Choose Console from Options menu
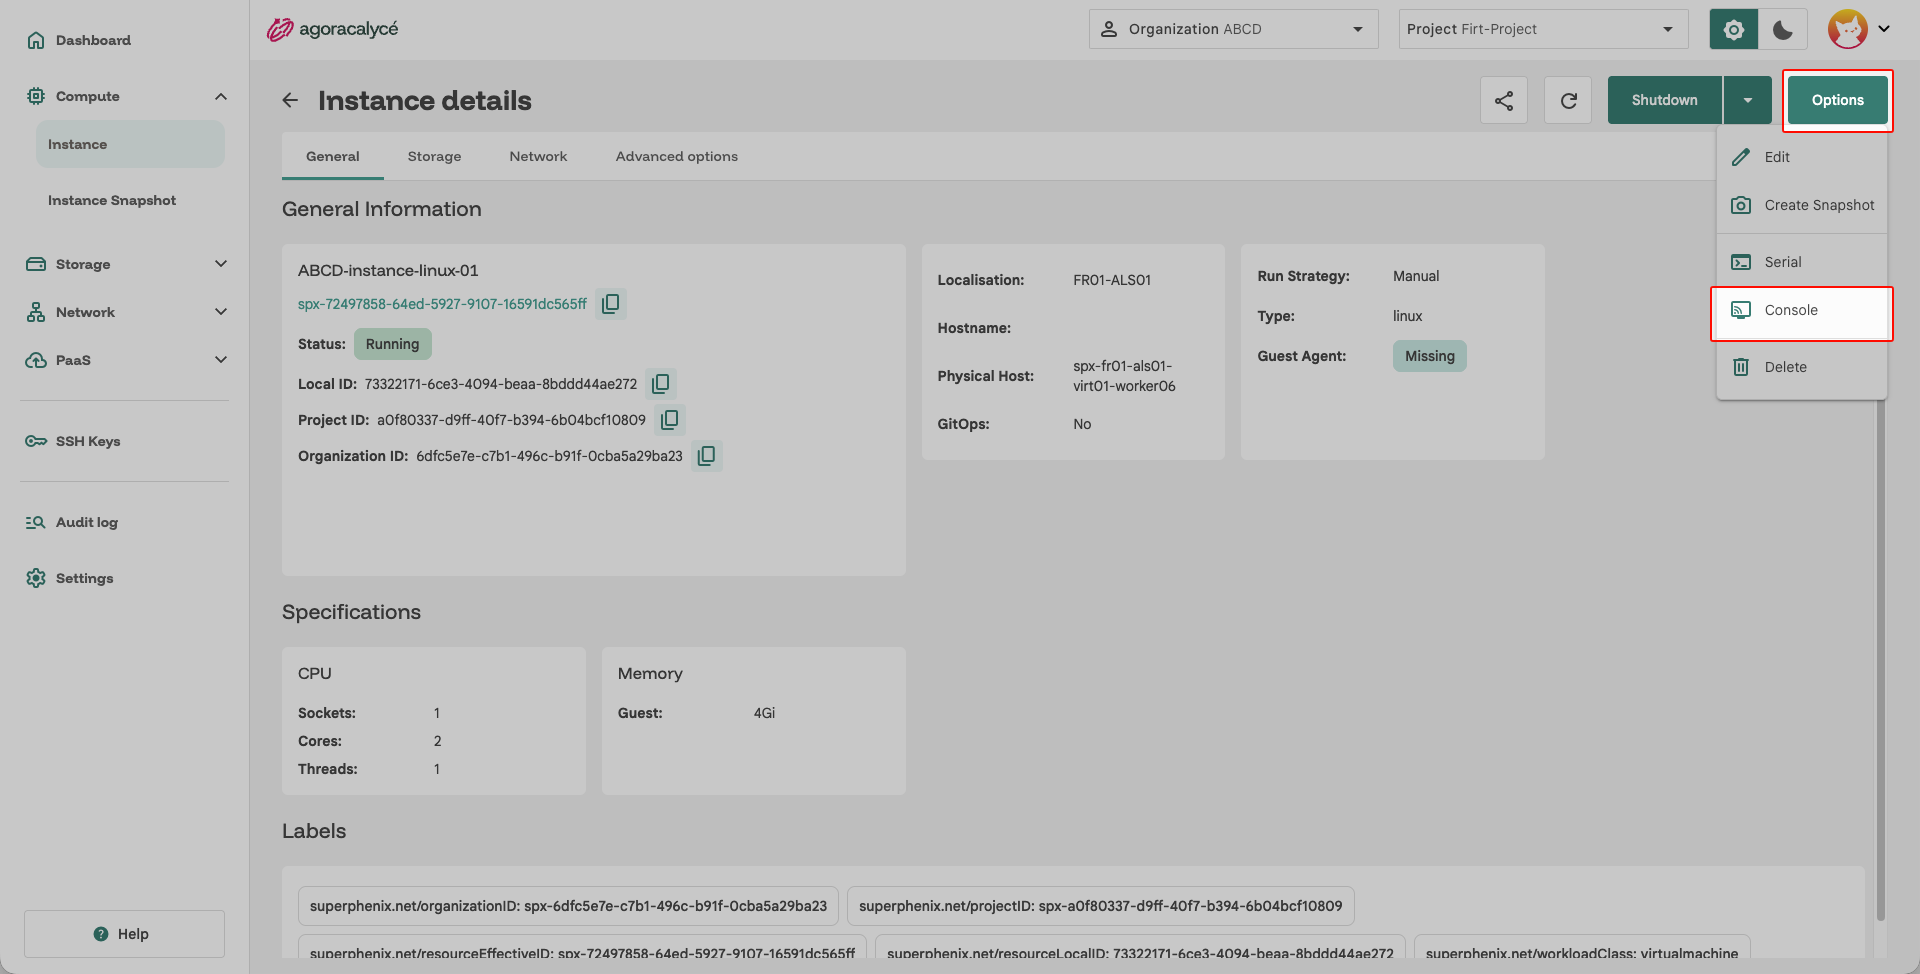This screenshot has width=1920, height=974. (x=1802, y=310)
